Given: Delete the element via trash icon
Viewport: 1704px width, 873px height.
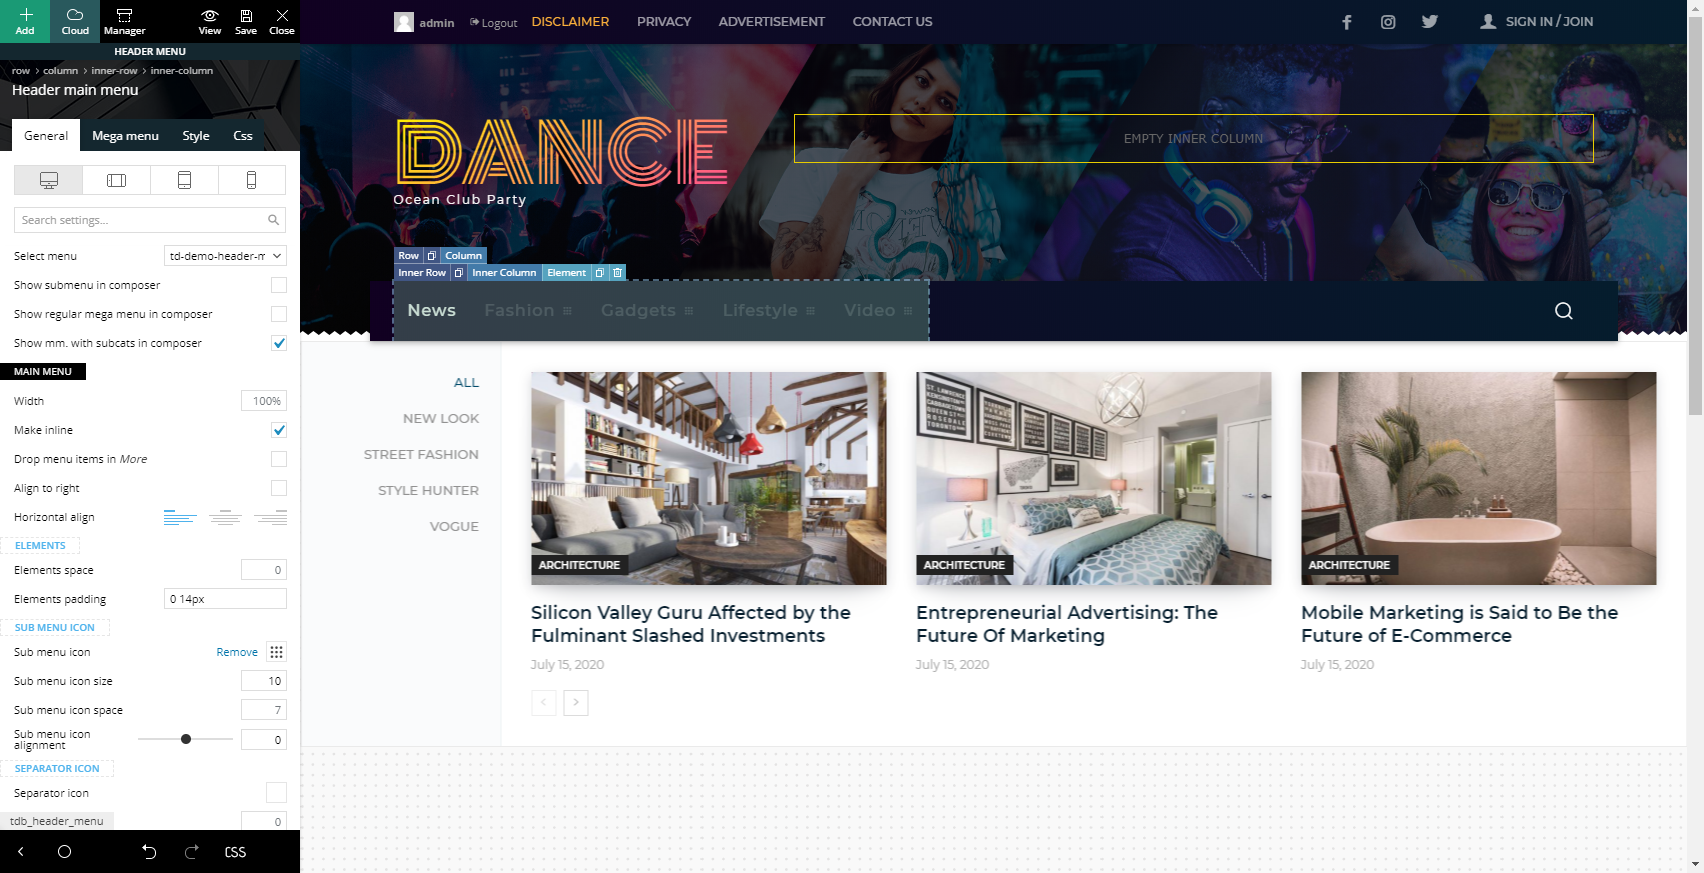Looking at the screenshot, I should click(617, 273).
